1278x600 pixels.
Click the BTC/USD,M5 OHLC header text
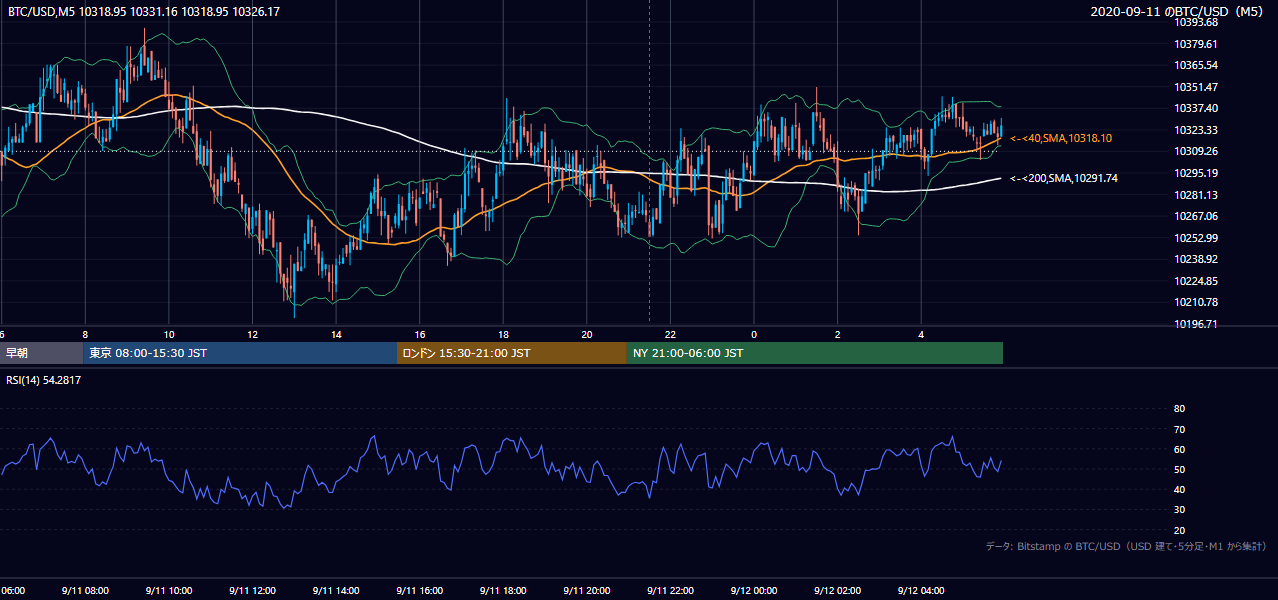[144, 12]
